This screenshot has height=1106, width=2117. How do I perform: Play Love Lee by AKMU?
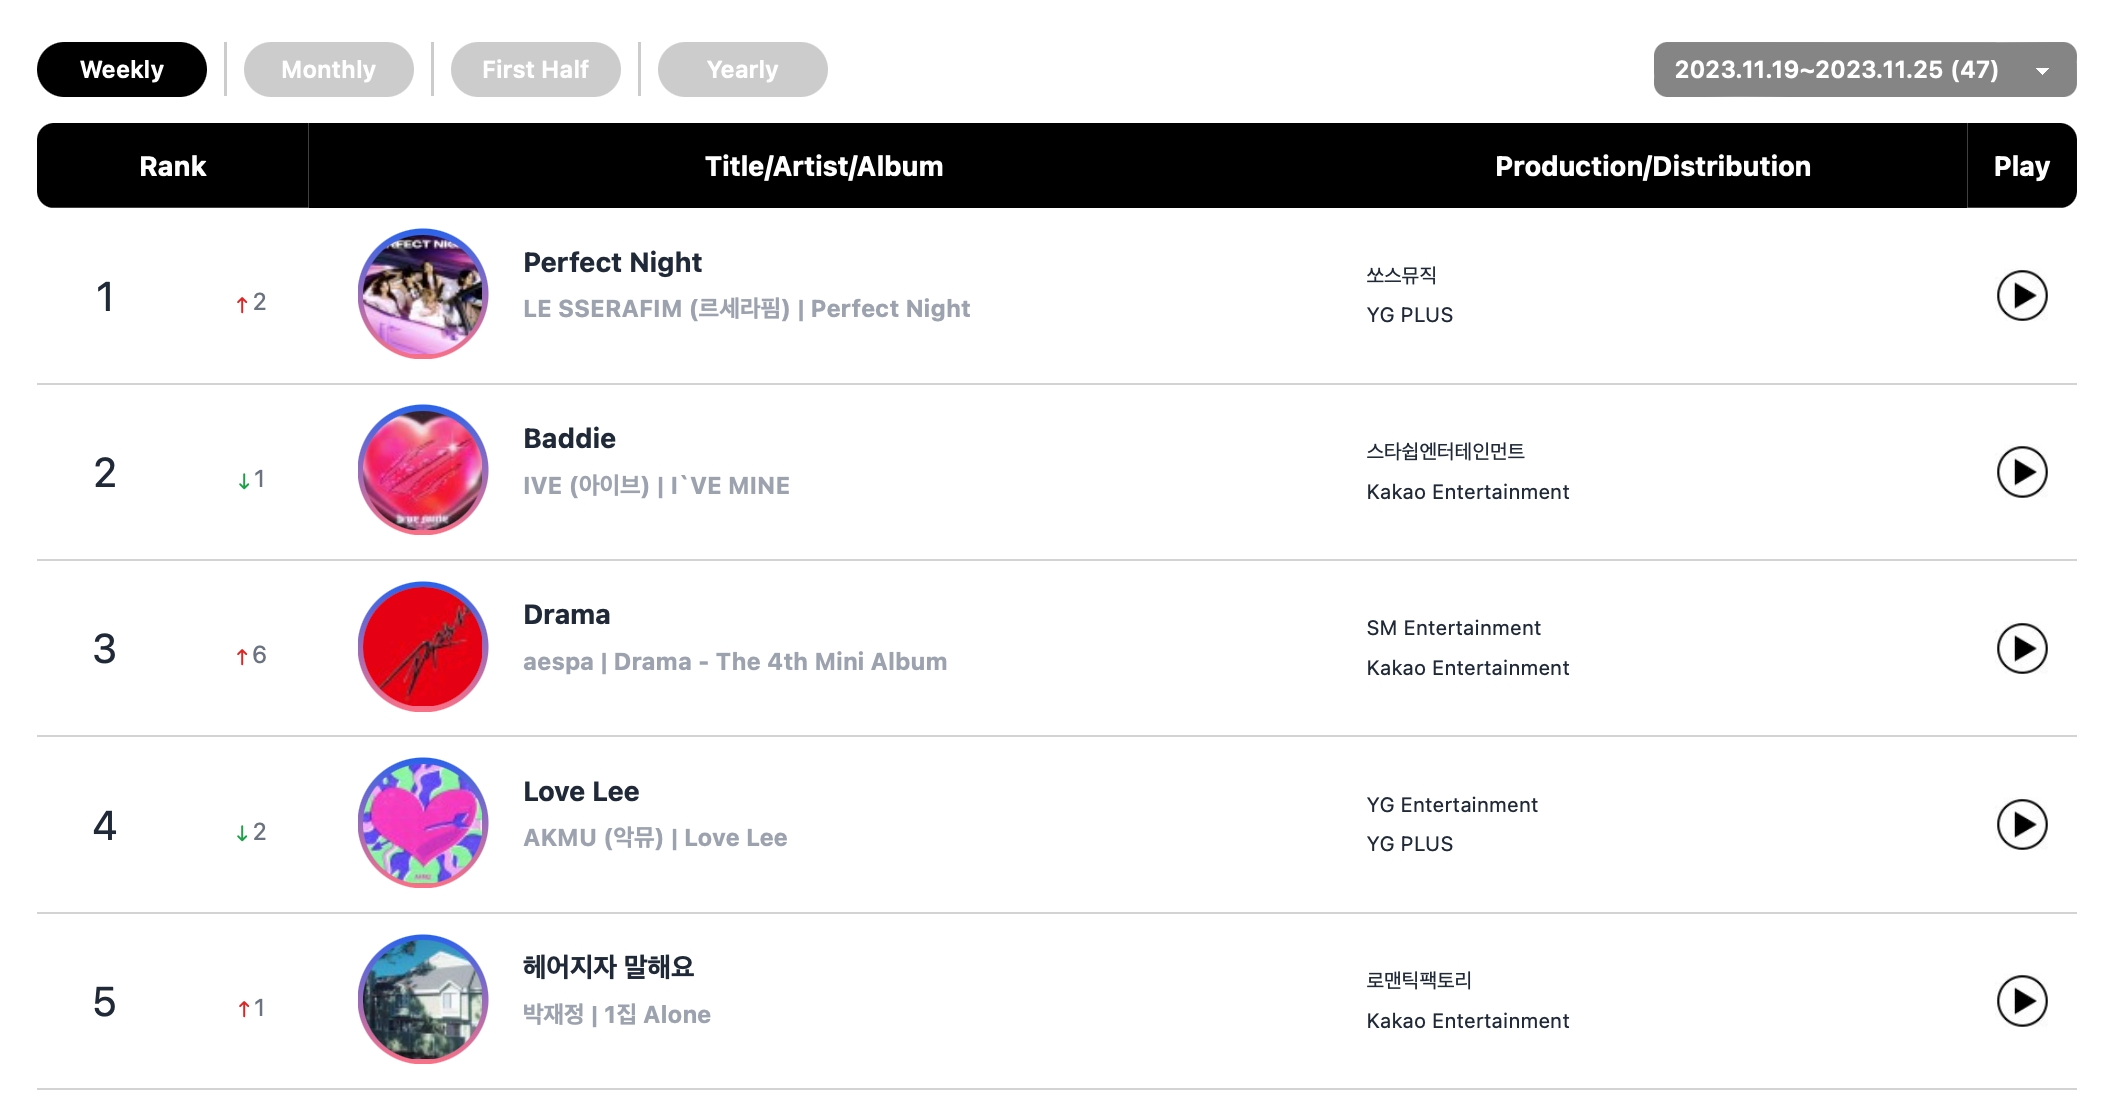[2021, 825]
